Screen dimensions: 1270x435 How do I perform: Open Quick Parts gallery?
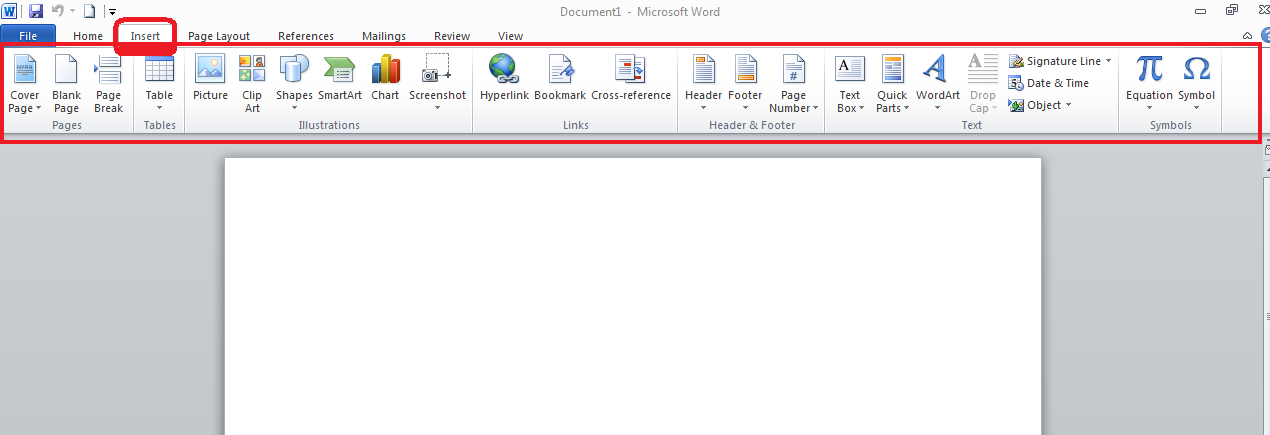click(892, 83)
